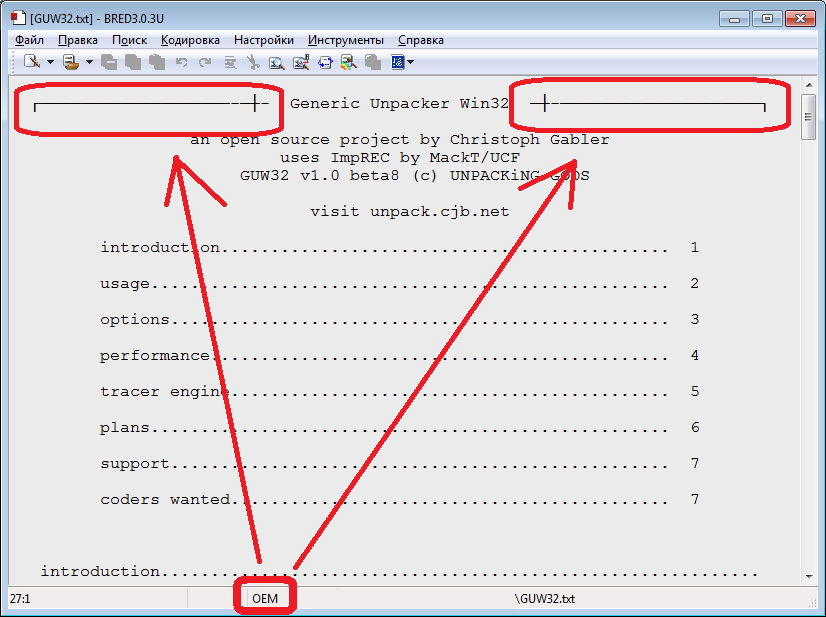Open the Правка menu
826x617 pixels.
(x=77, y=40)
